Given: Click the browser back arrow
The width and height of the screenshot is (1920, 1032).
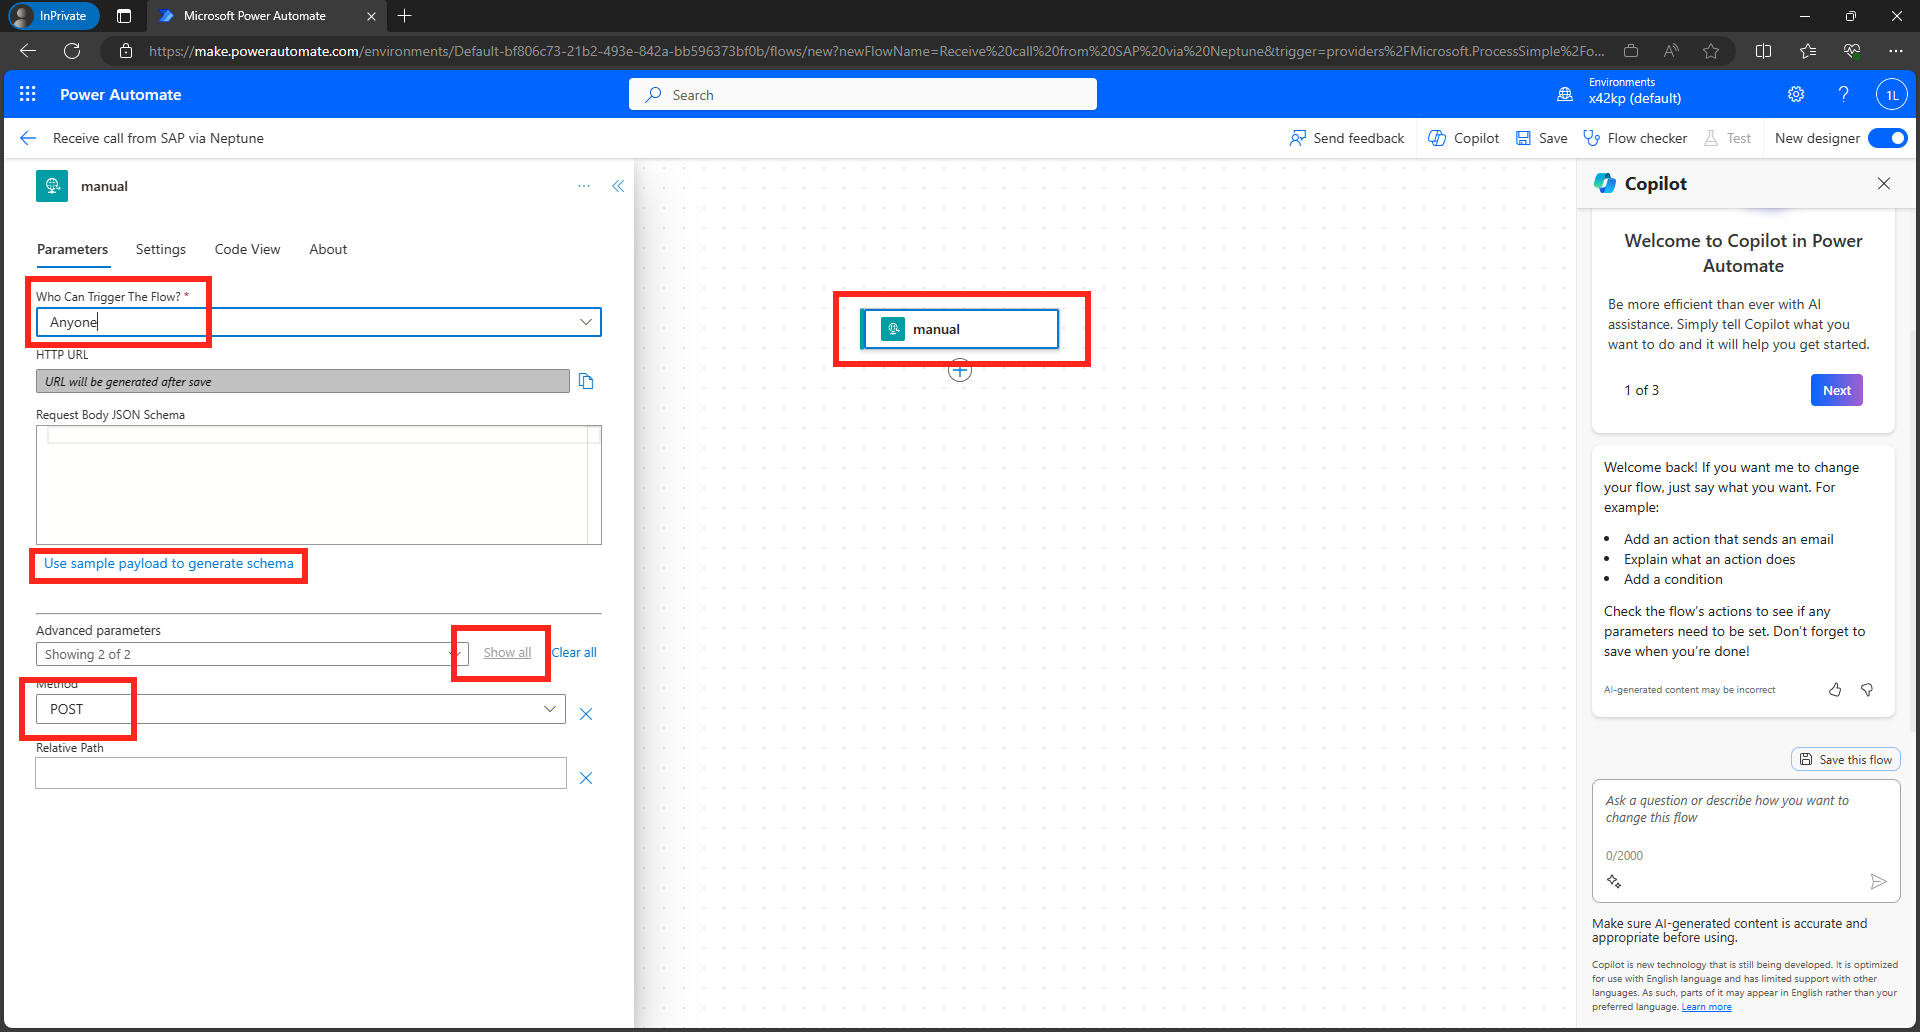Looking at the screenshot, I should (x=28, y=51).
